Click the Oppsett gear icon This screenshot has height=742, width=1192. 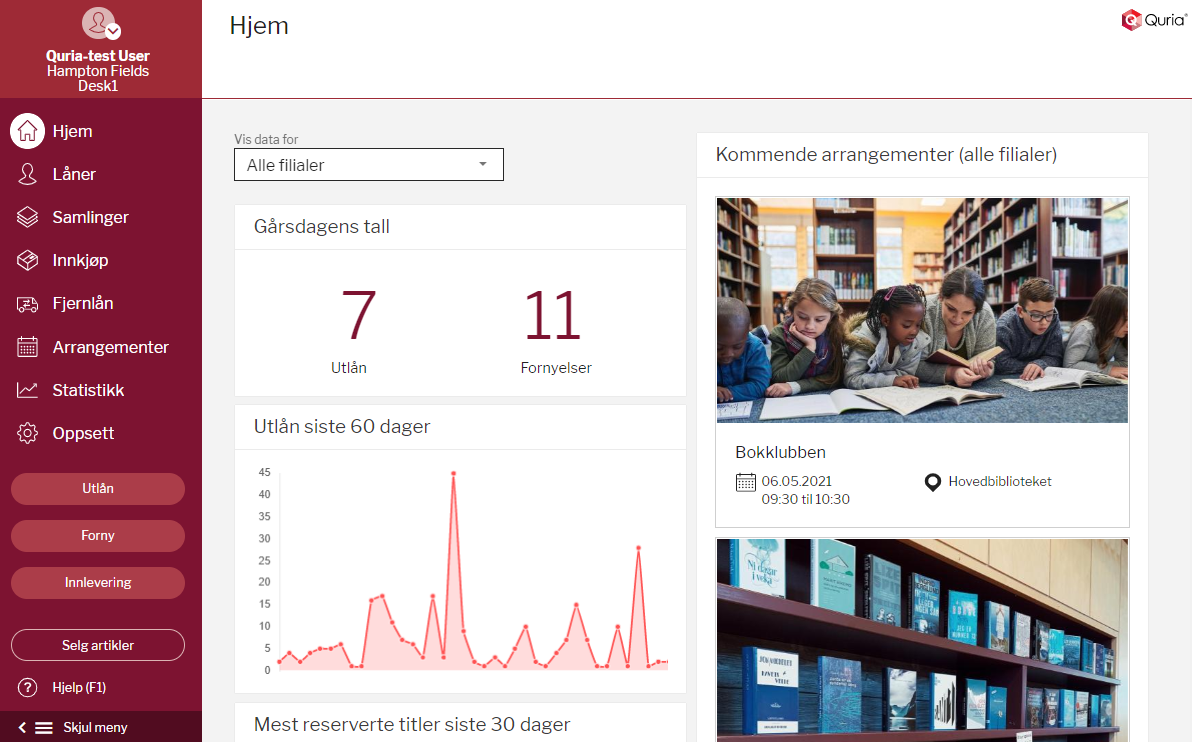tap(27, 433)
